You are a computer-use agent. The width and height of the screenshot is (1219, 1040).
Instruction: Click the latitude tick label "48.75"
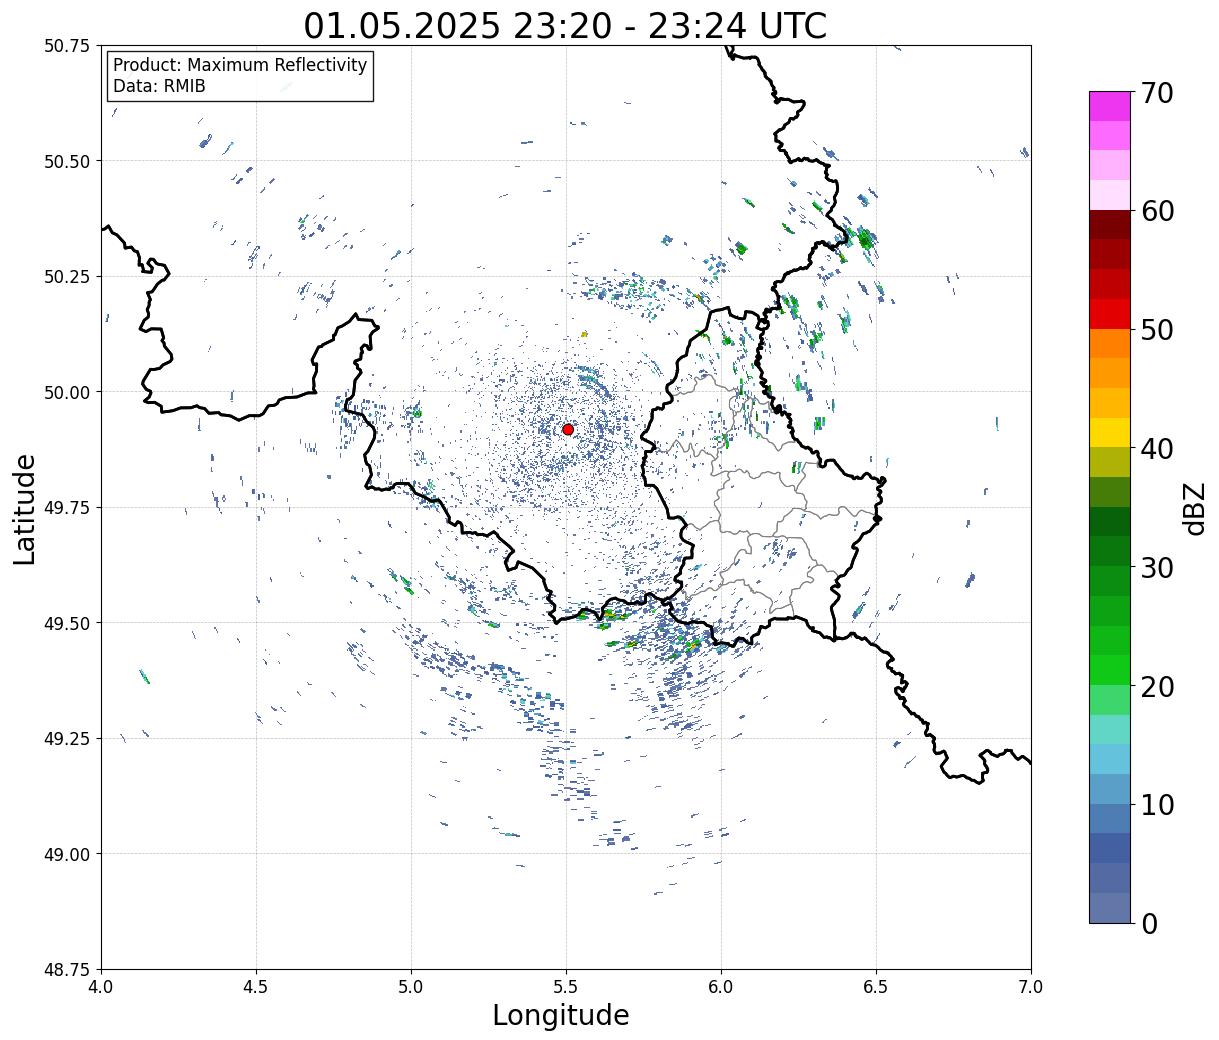(x=67, y=970)
